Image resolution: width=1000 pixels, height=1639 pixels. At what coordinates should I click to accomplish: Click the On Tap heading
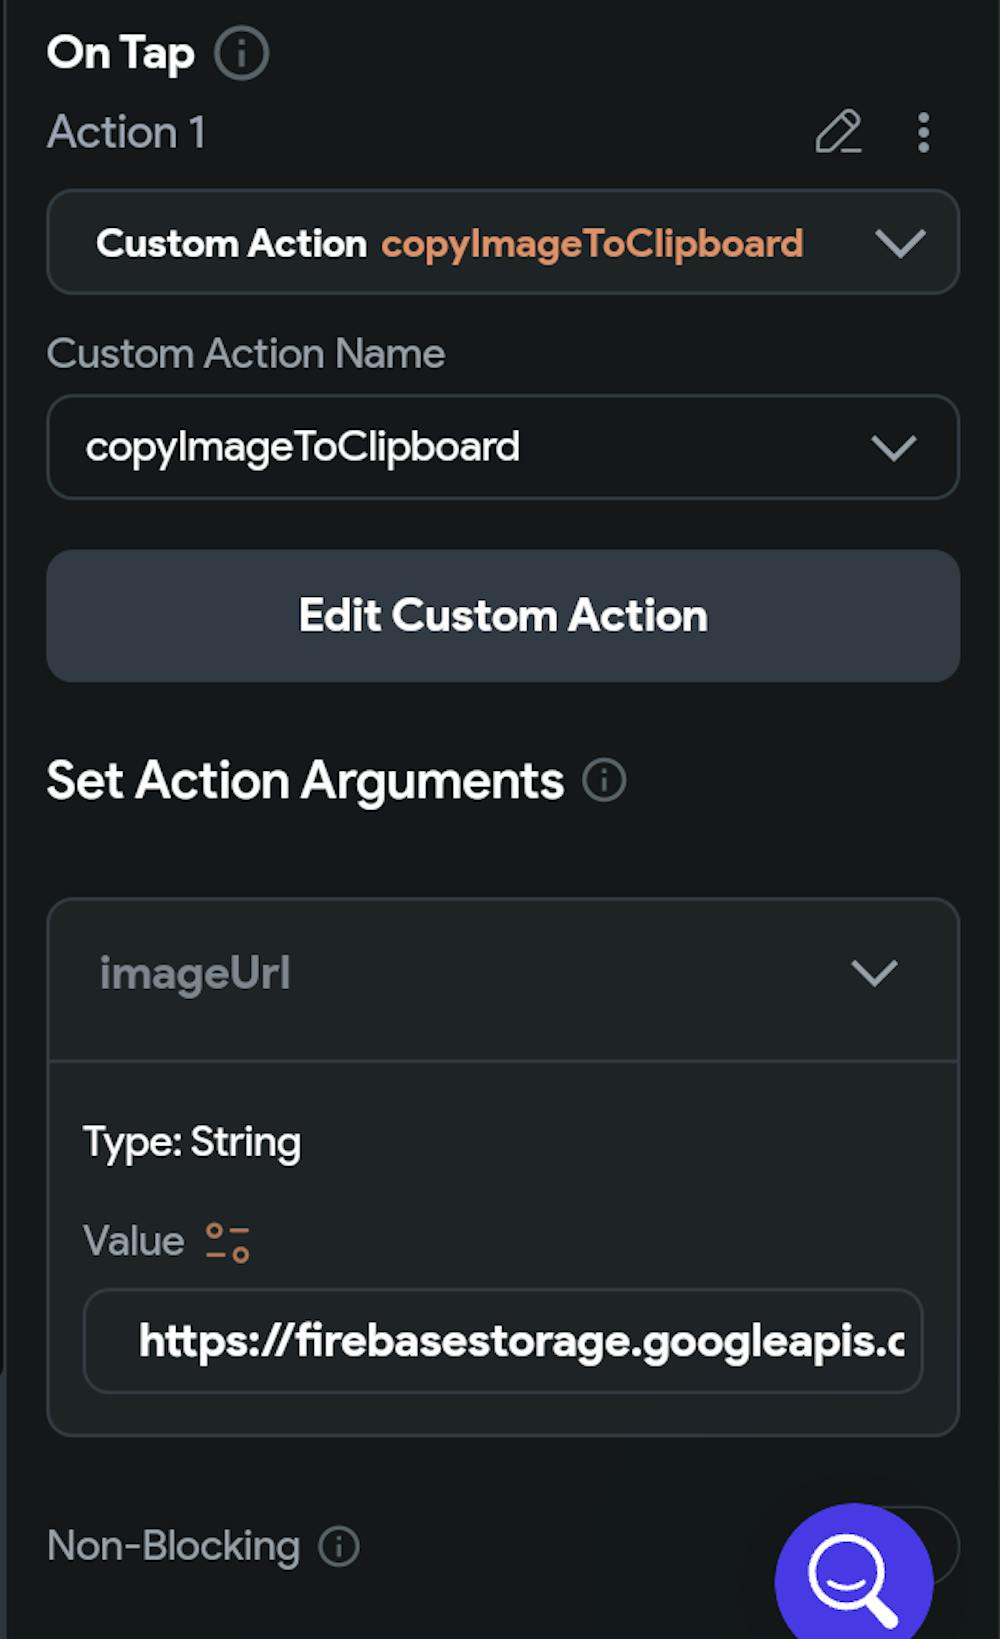pyautogui.click(x=120, y=53)
